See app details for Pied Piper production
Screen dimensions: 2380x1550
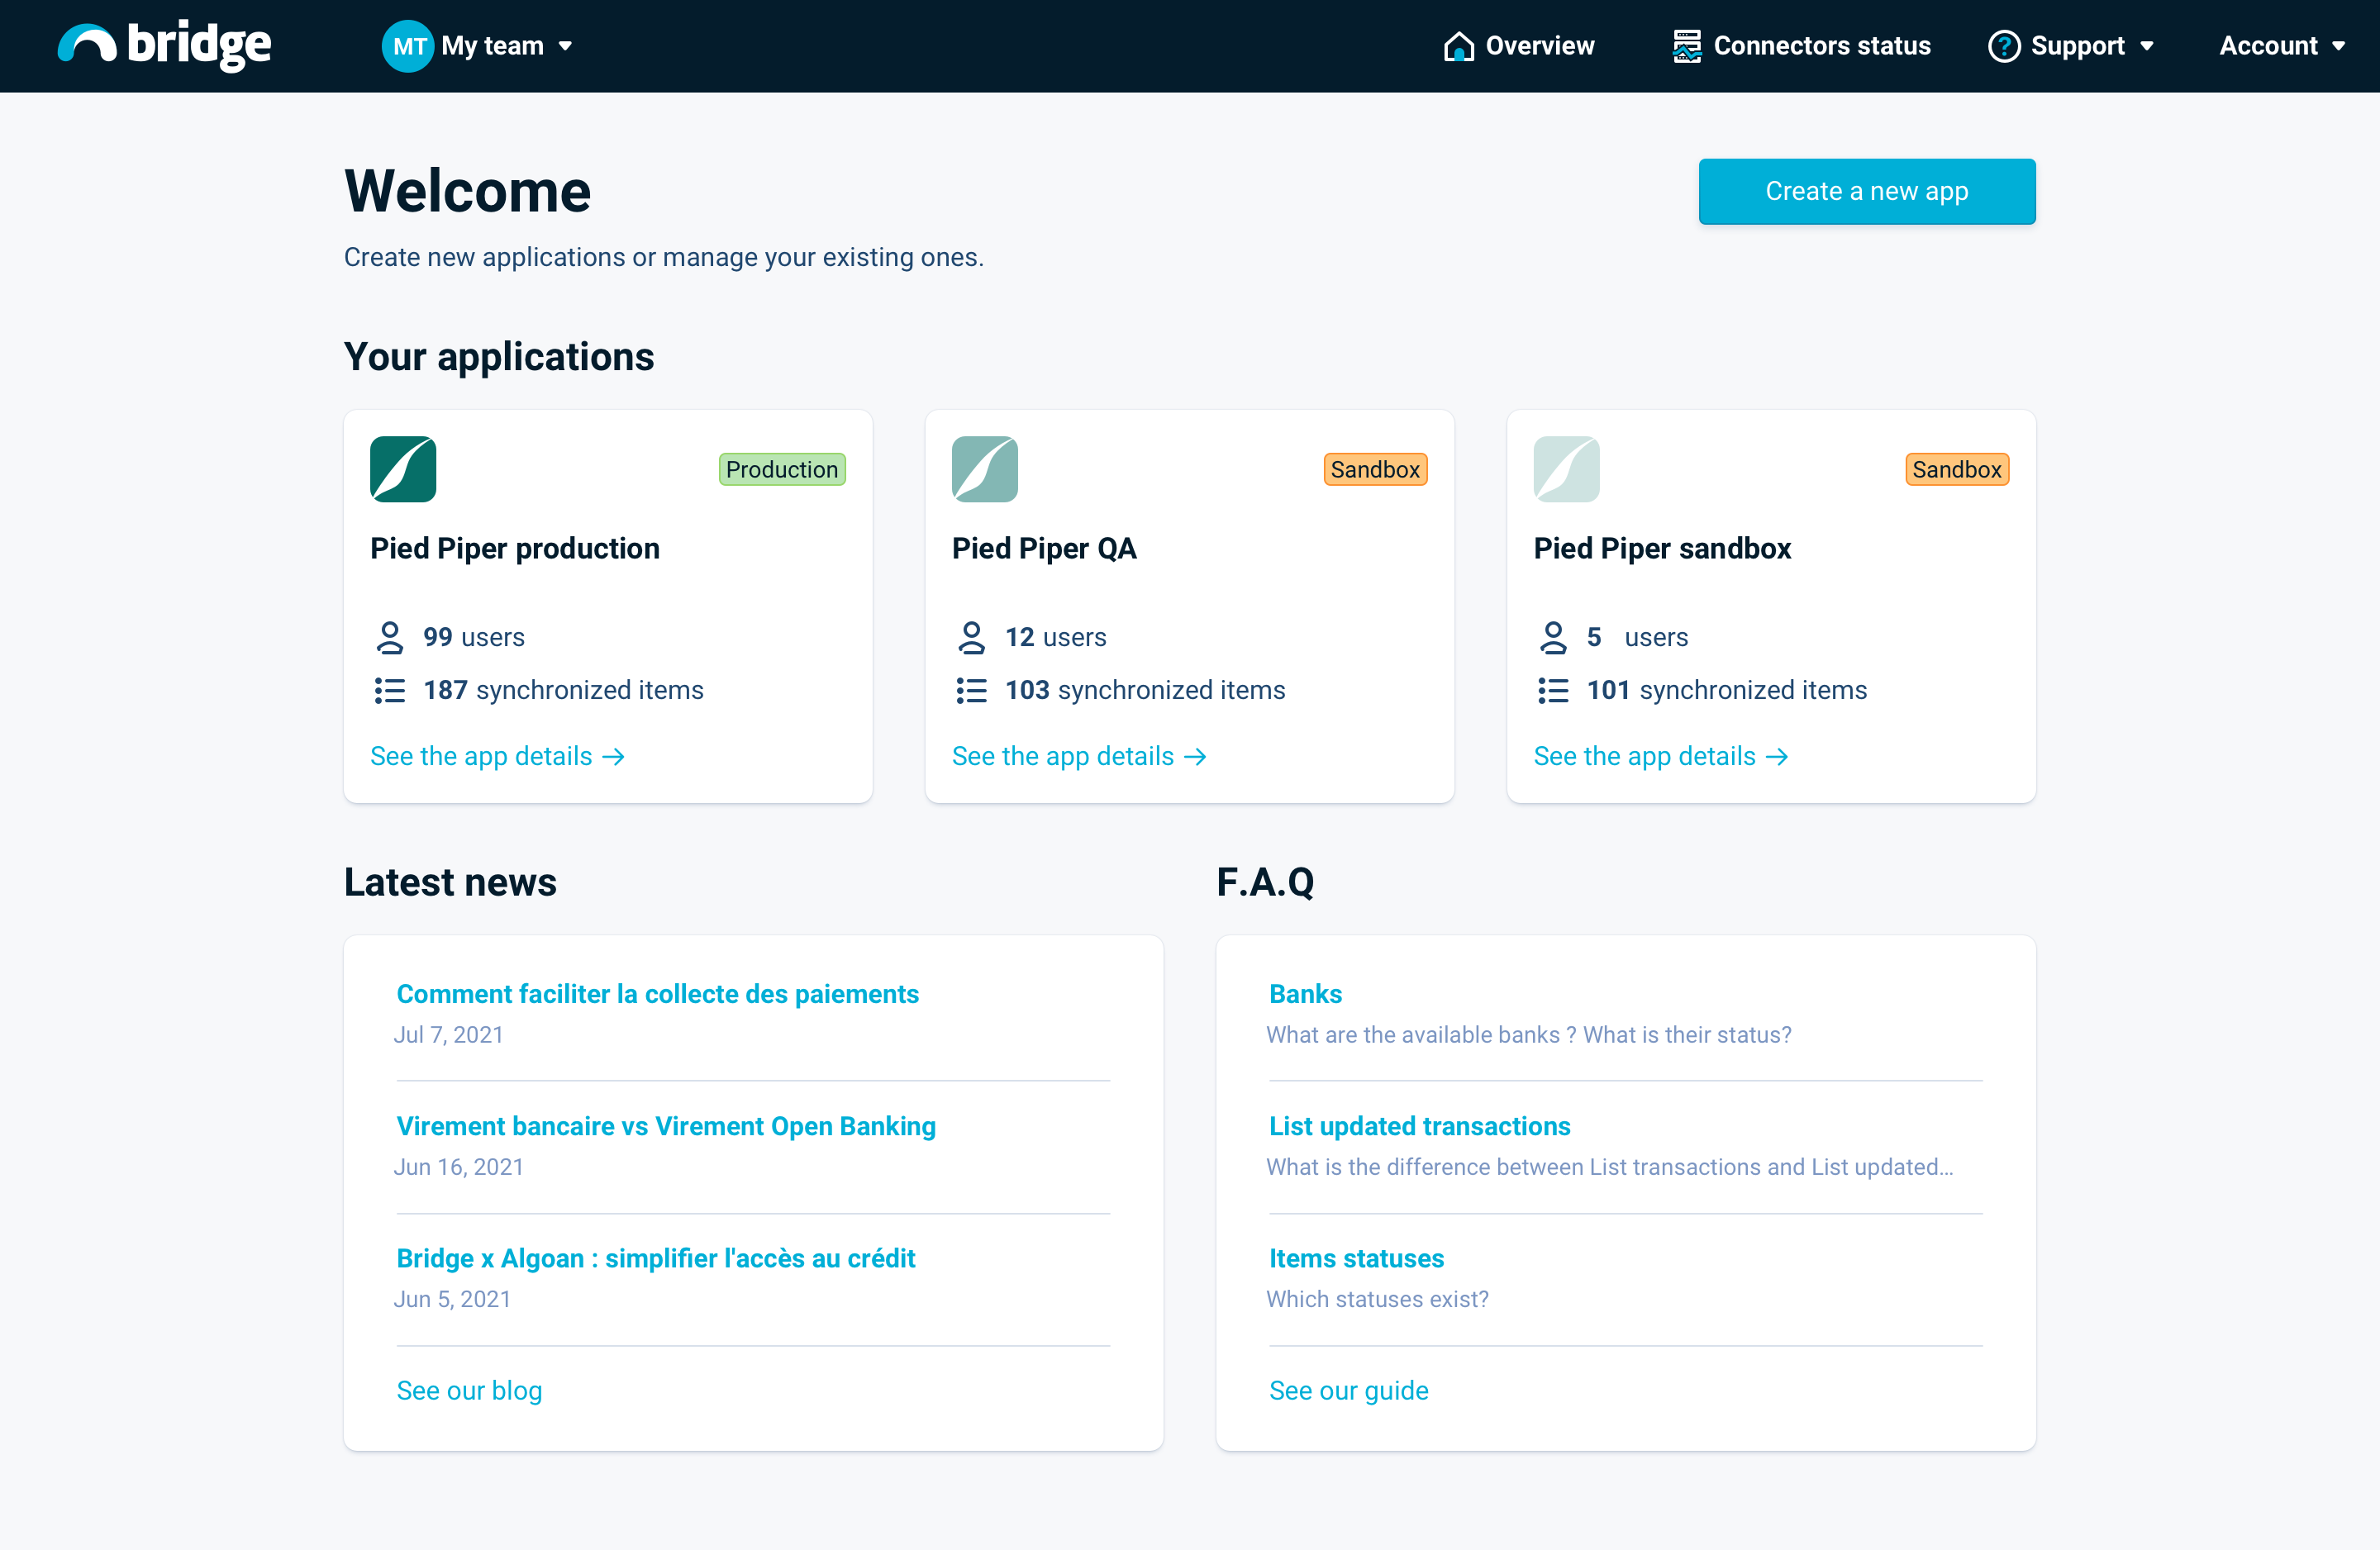497,756
